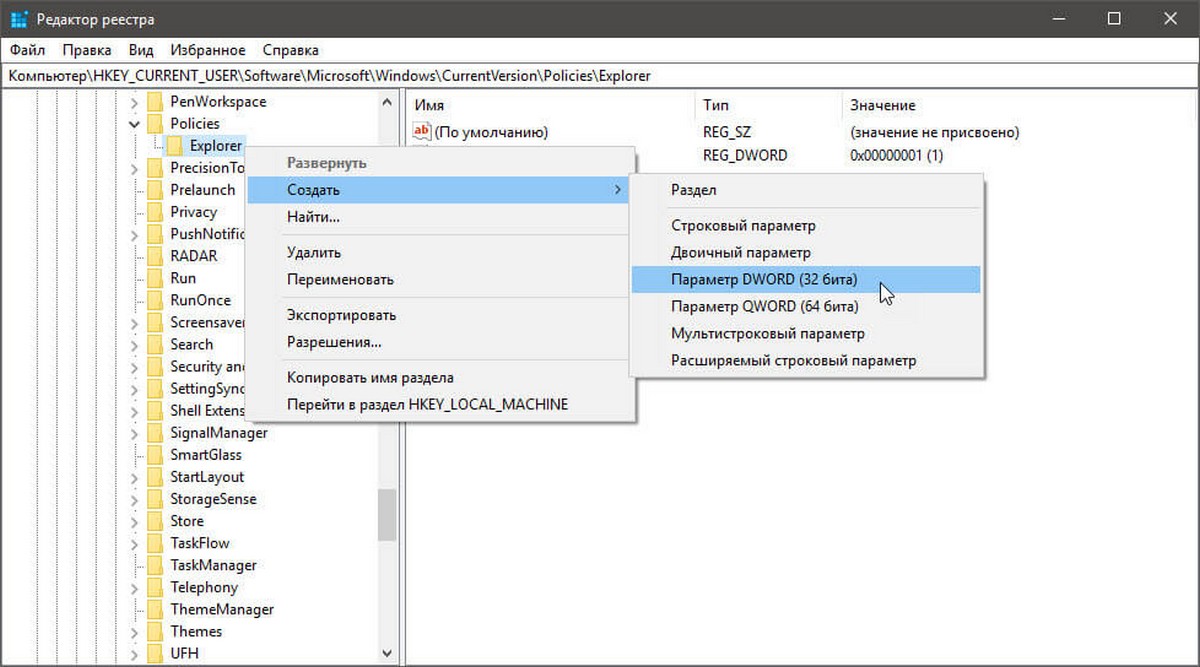Image resolution: width=1200 pixels, height=667 pixels.
Task: Click the Registry Editor title bar icon
Action: point(19,19)
